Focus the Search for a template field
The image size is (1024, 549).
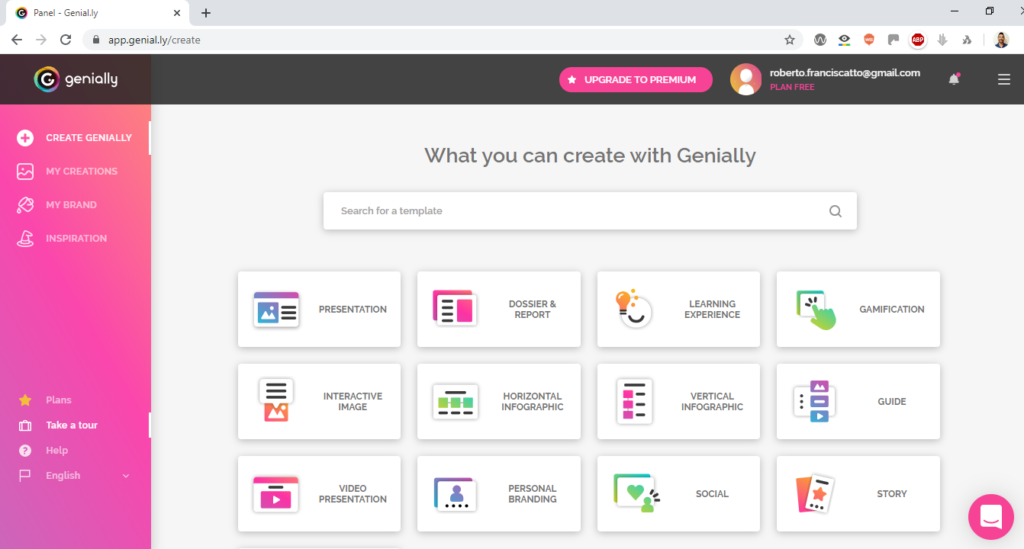tap(590, 211)
